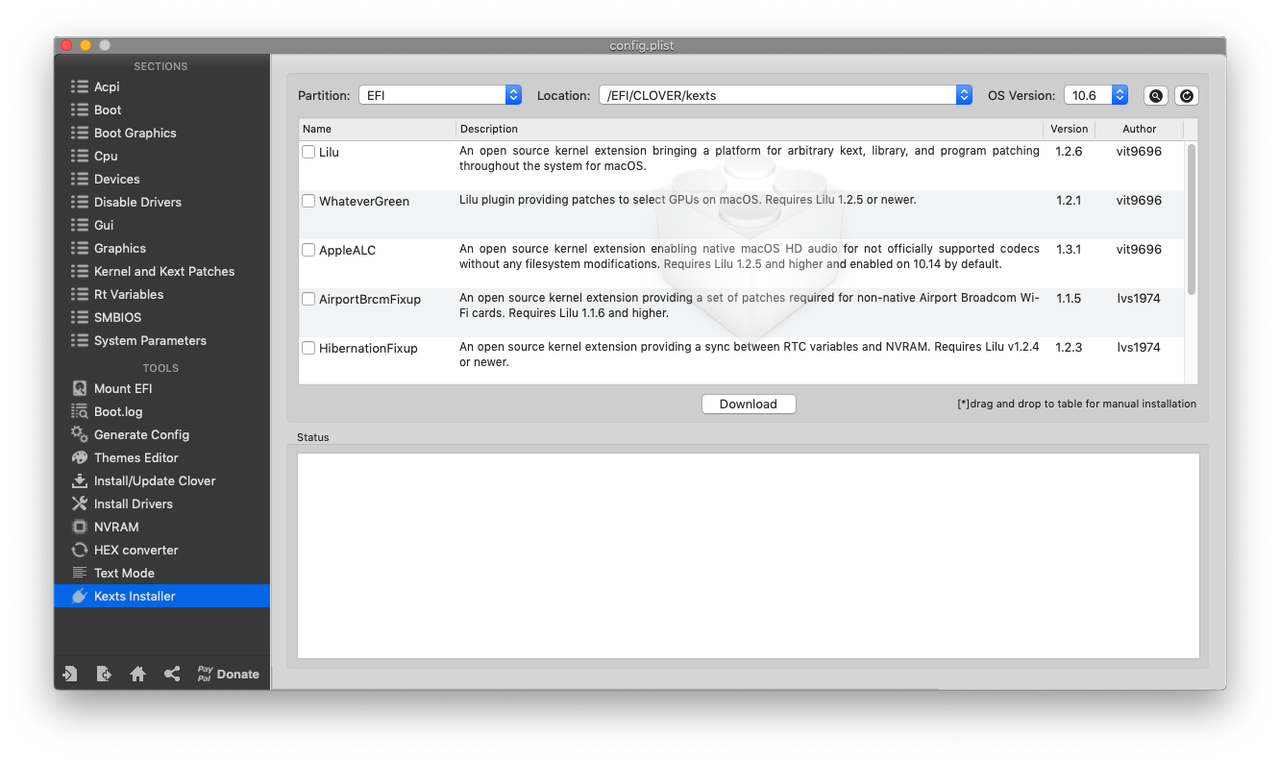Sort the kext table by Version column
This screenshot has width=1280, height=761.
point(1069,129)
